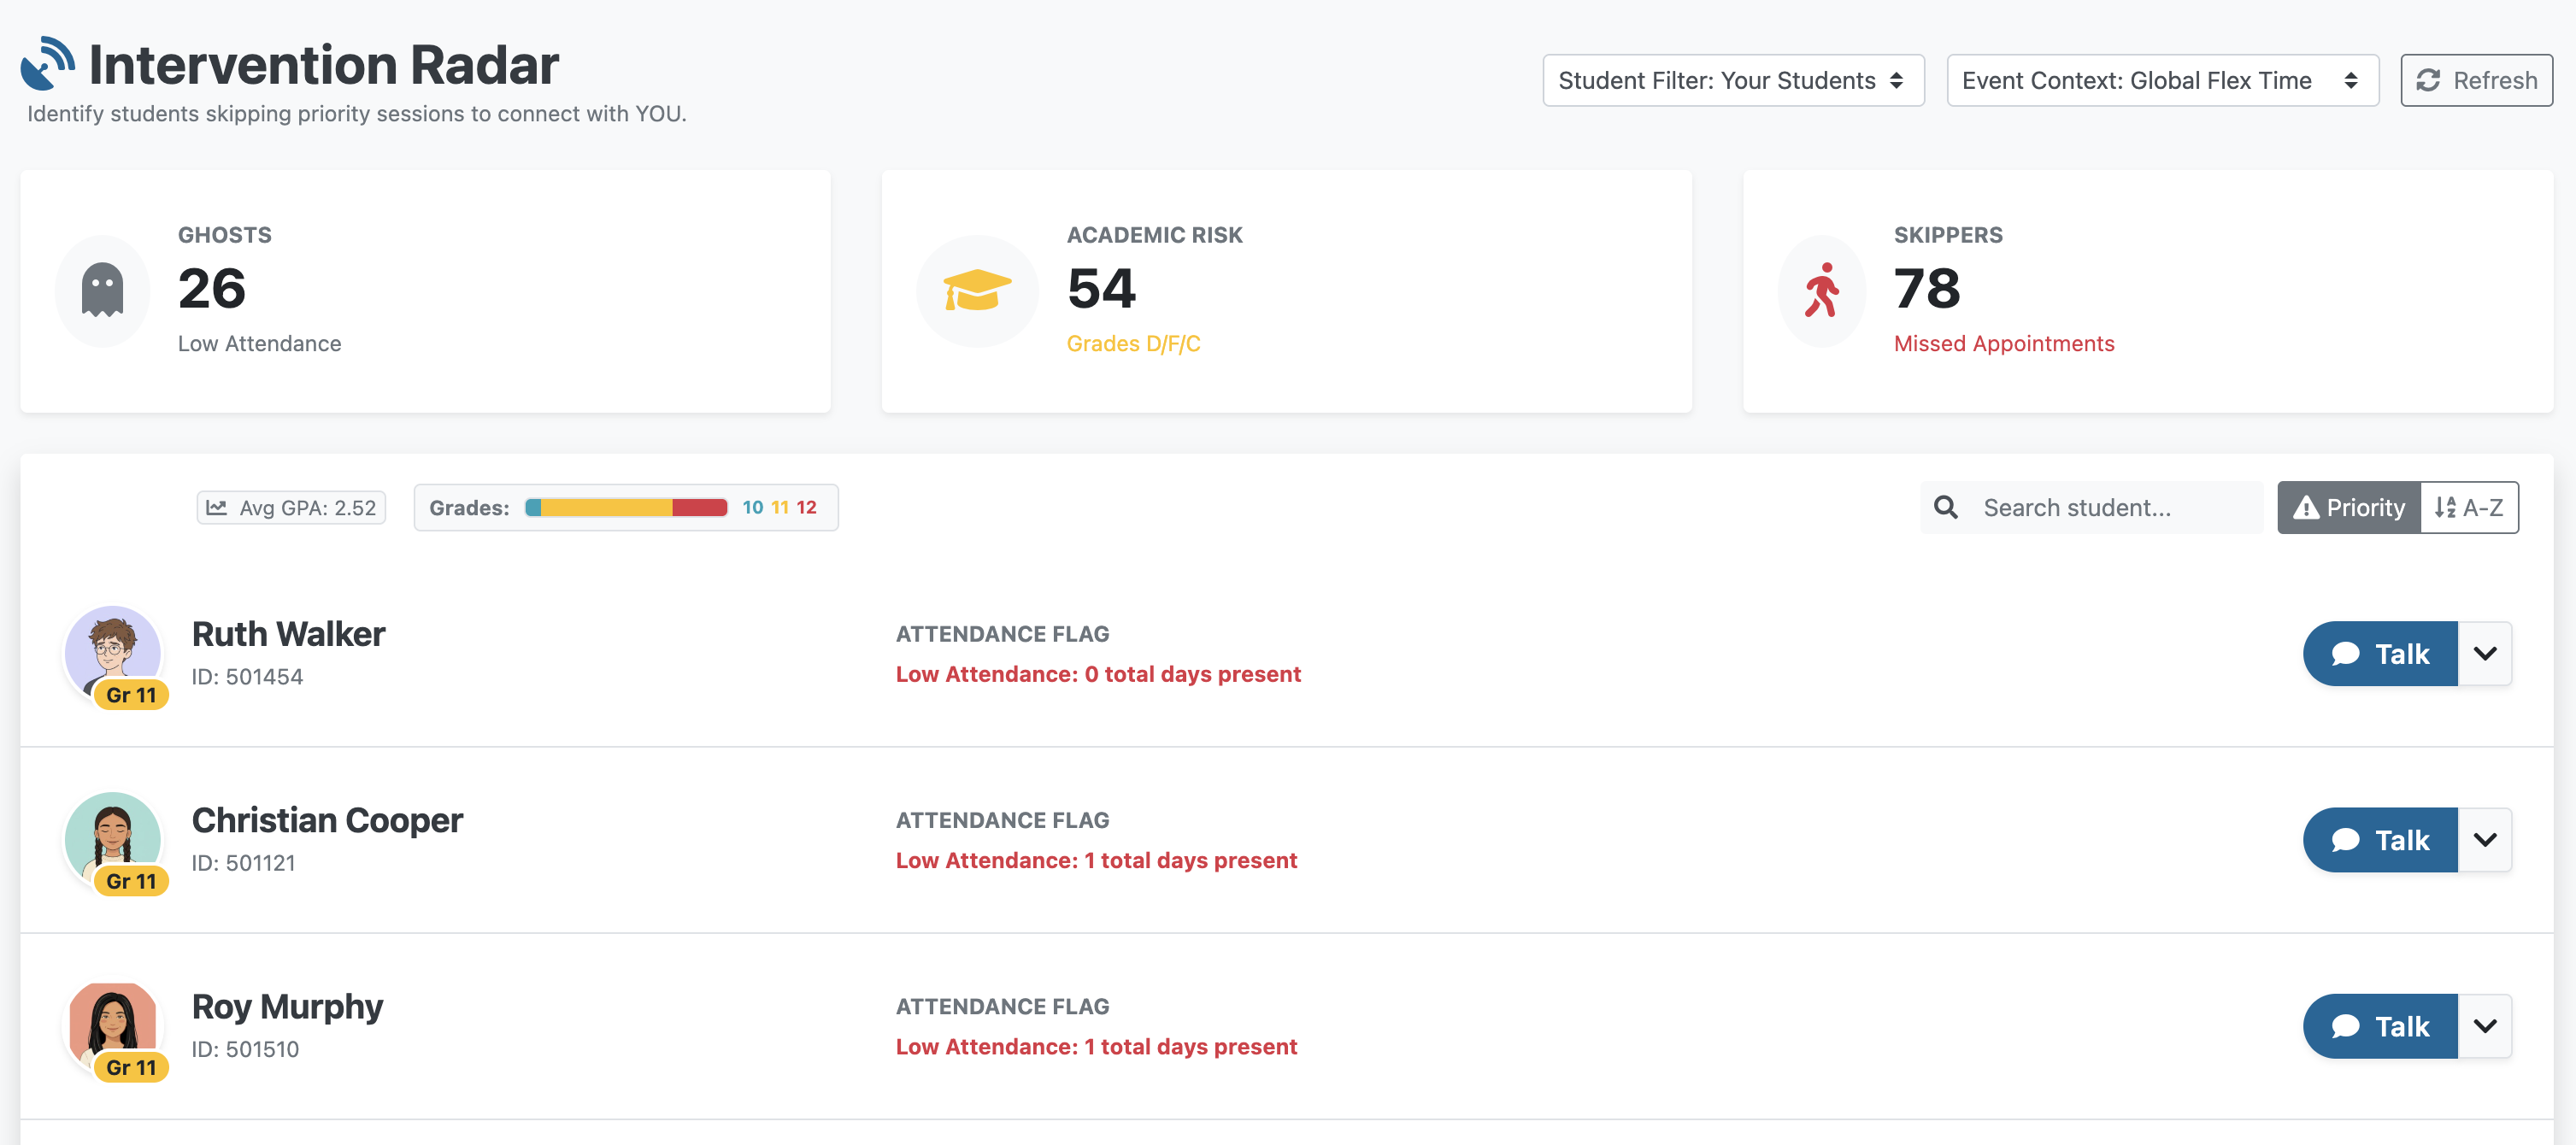Click Christian Cooper's avatar
The height and width of the screenshot is (1145, 2576).
tap(113, 840)
